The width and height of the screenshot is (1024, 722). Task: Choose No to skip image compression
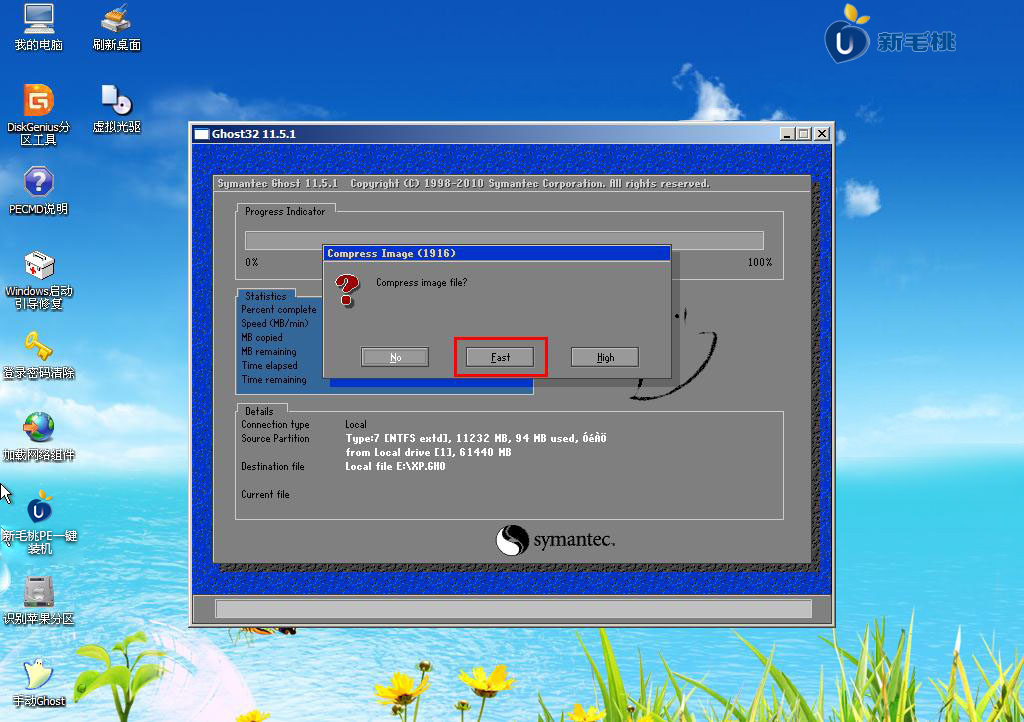pos(395,357)
